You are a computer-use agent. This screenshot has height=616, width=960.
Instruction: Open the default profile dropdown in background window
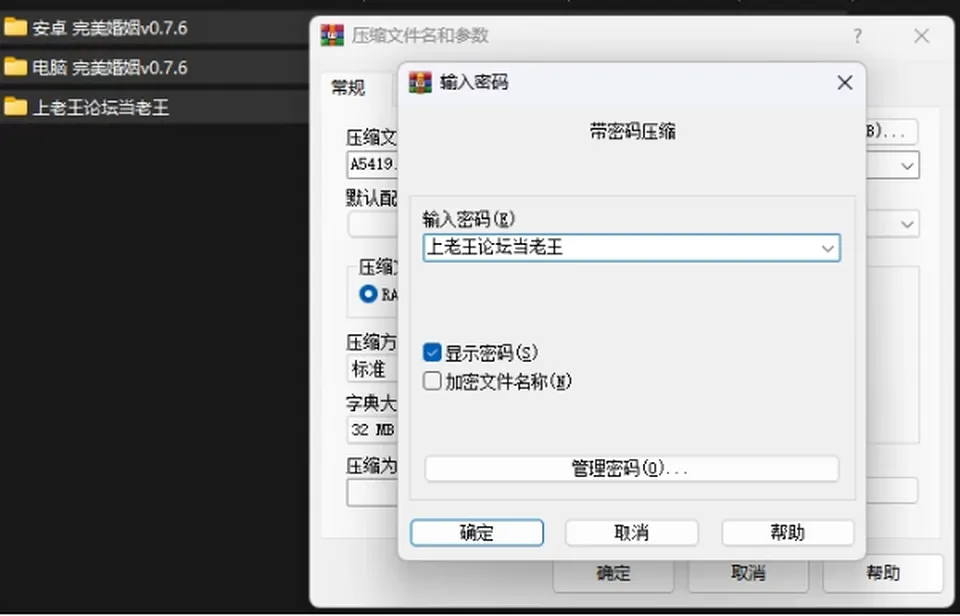click(x=907, y=224)
